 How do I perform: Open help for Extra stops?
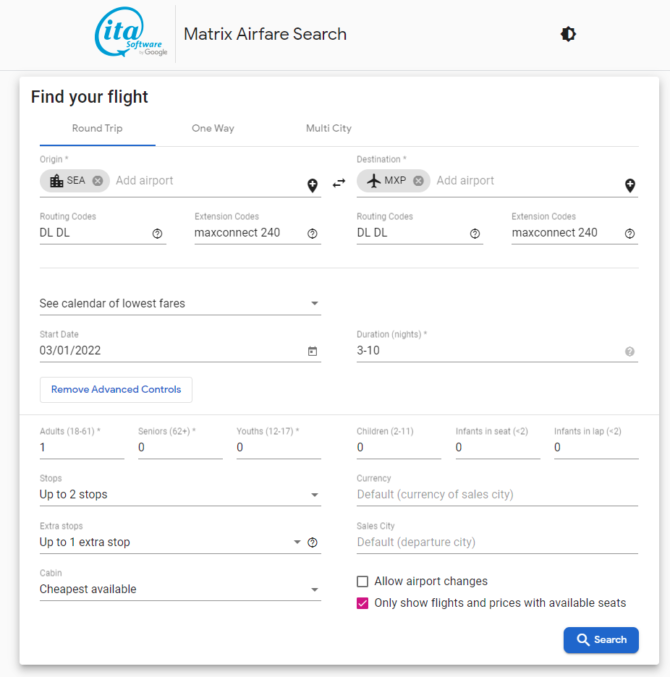(313, 542)
